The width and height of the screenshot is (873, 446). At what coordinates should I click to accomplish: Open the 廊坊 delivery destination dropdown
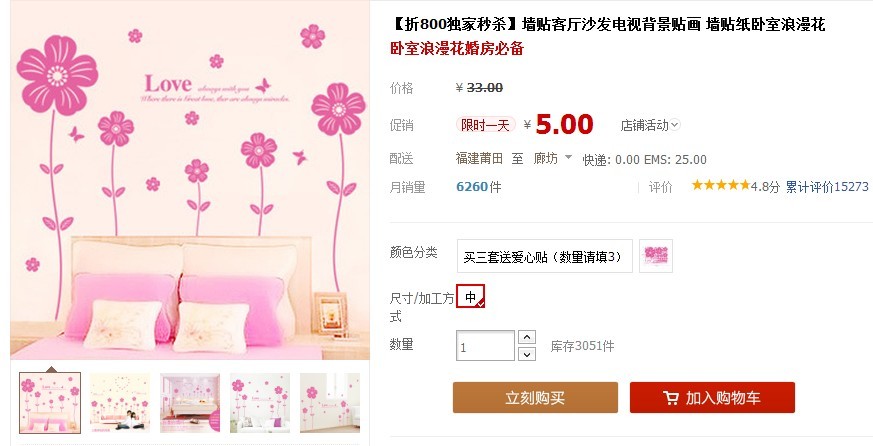click(552, 159)
